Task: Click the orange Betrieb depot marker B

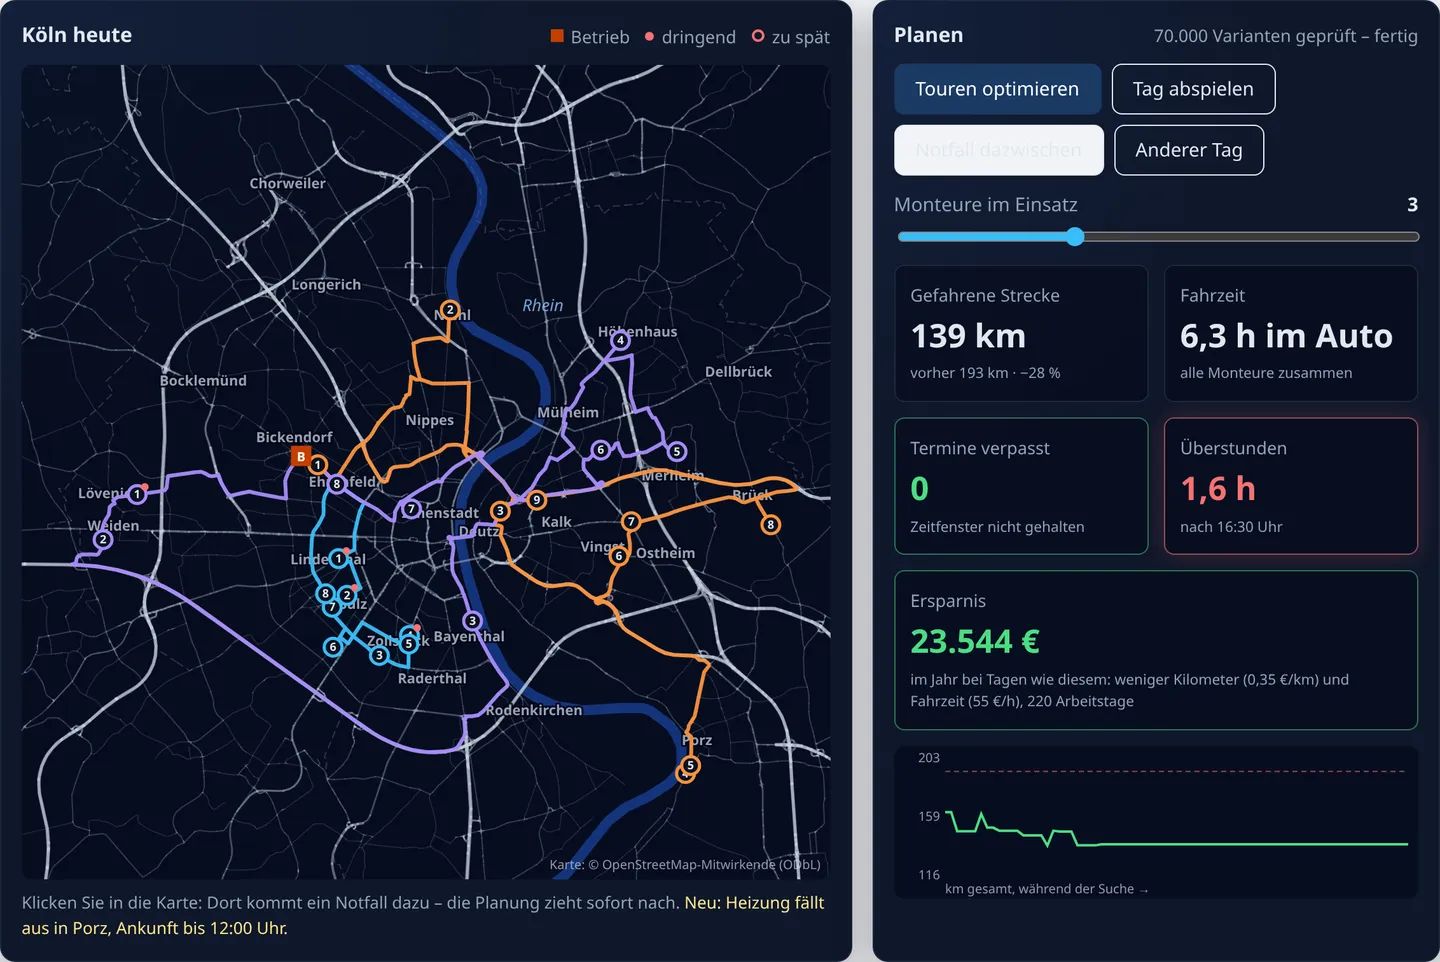Action: tap(301, 456)
